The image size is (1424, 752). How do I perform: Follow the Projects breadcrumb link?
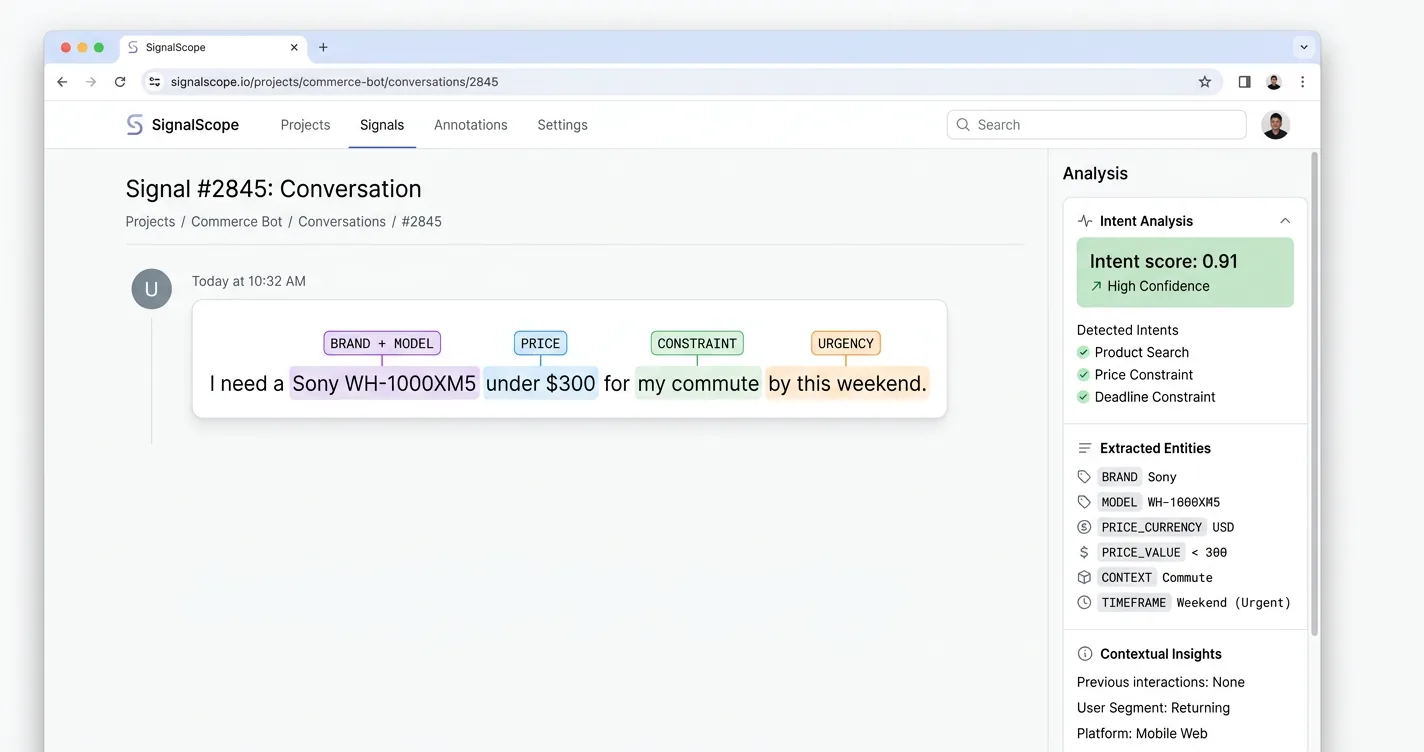coord(150,222)
